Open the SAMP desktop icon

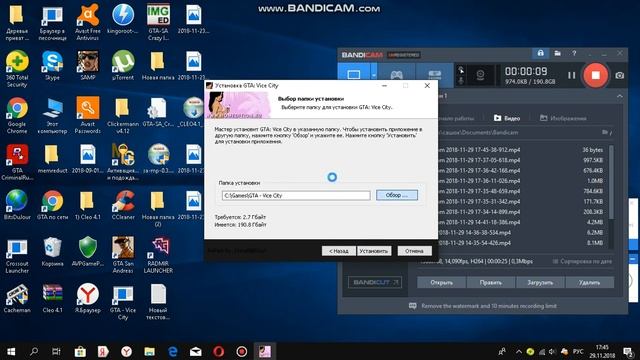pos(88,65)
